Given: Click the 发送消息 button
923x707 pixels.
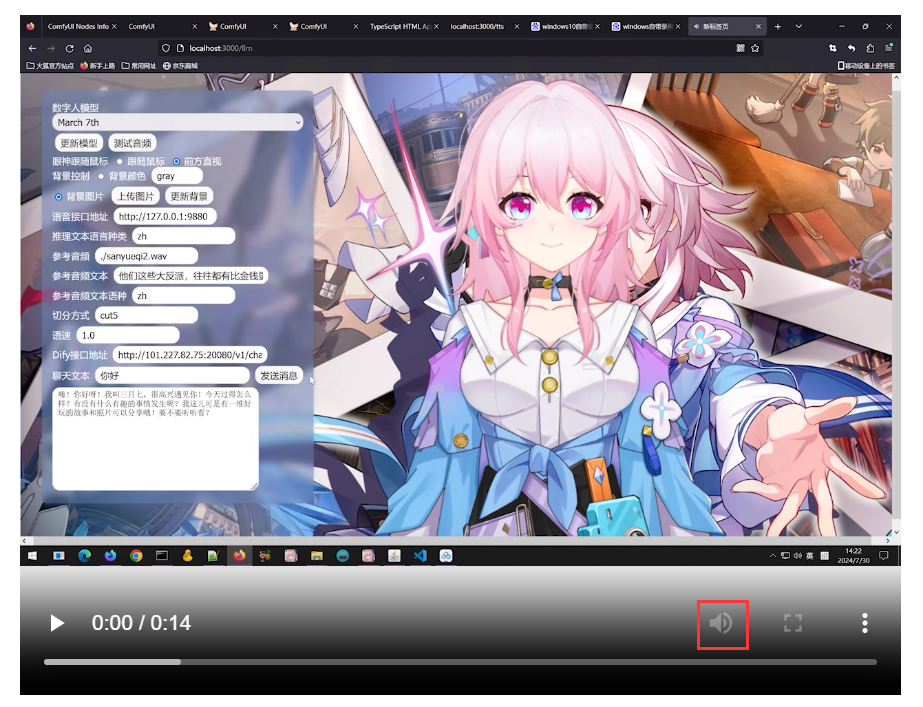Looking at the screenshot, I should pyautogui.click(x=279, y=376).
